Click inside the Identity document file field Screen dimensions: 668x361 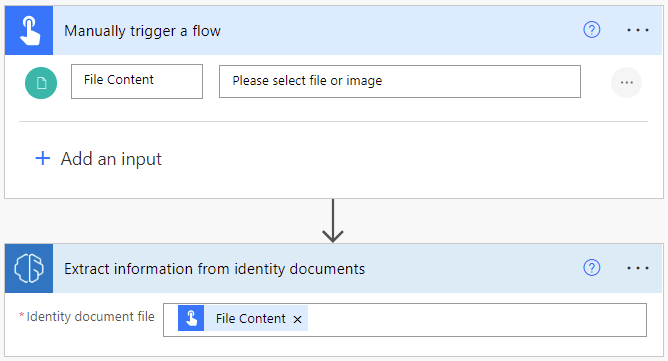point(405,320)
